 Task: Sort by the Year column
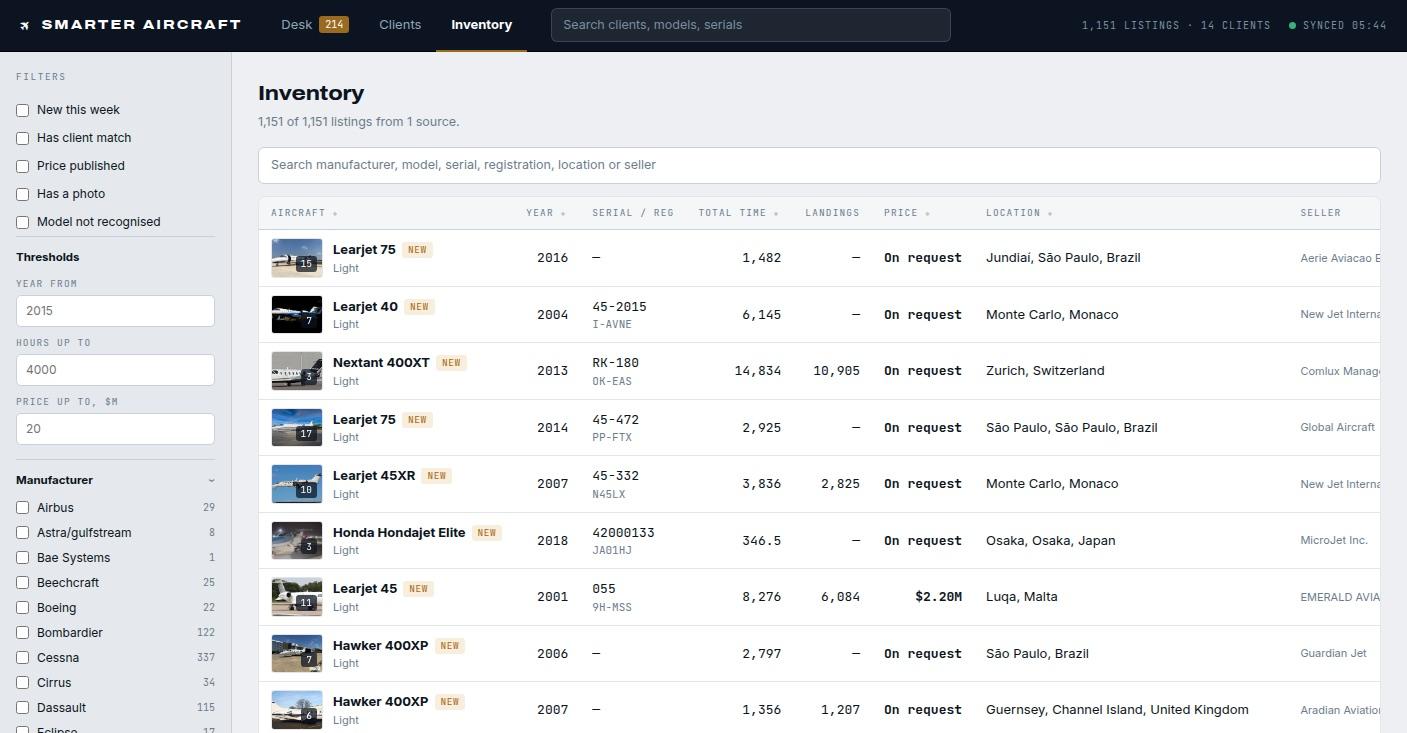(x=545, y=213)
